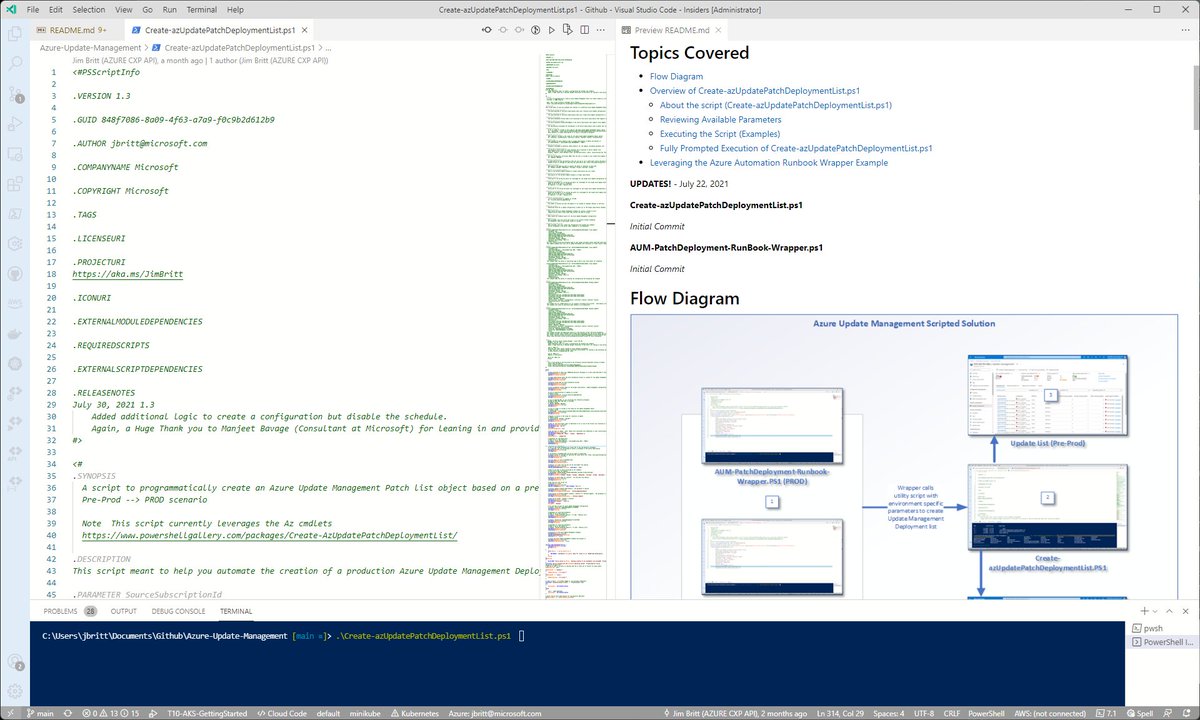This screenshot has height=720, width=1200.
Task: Open the AWS toolkit view
Action: pyautogui.click(x=15, y=304)
